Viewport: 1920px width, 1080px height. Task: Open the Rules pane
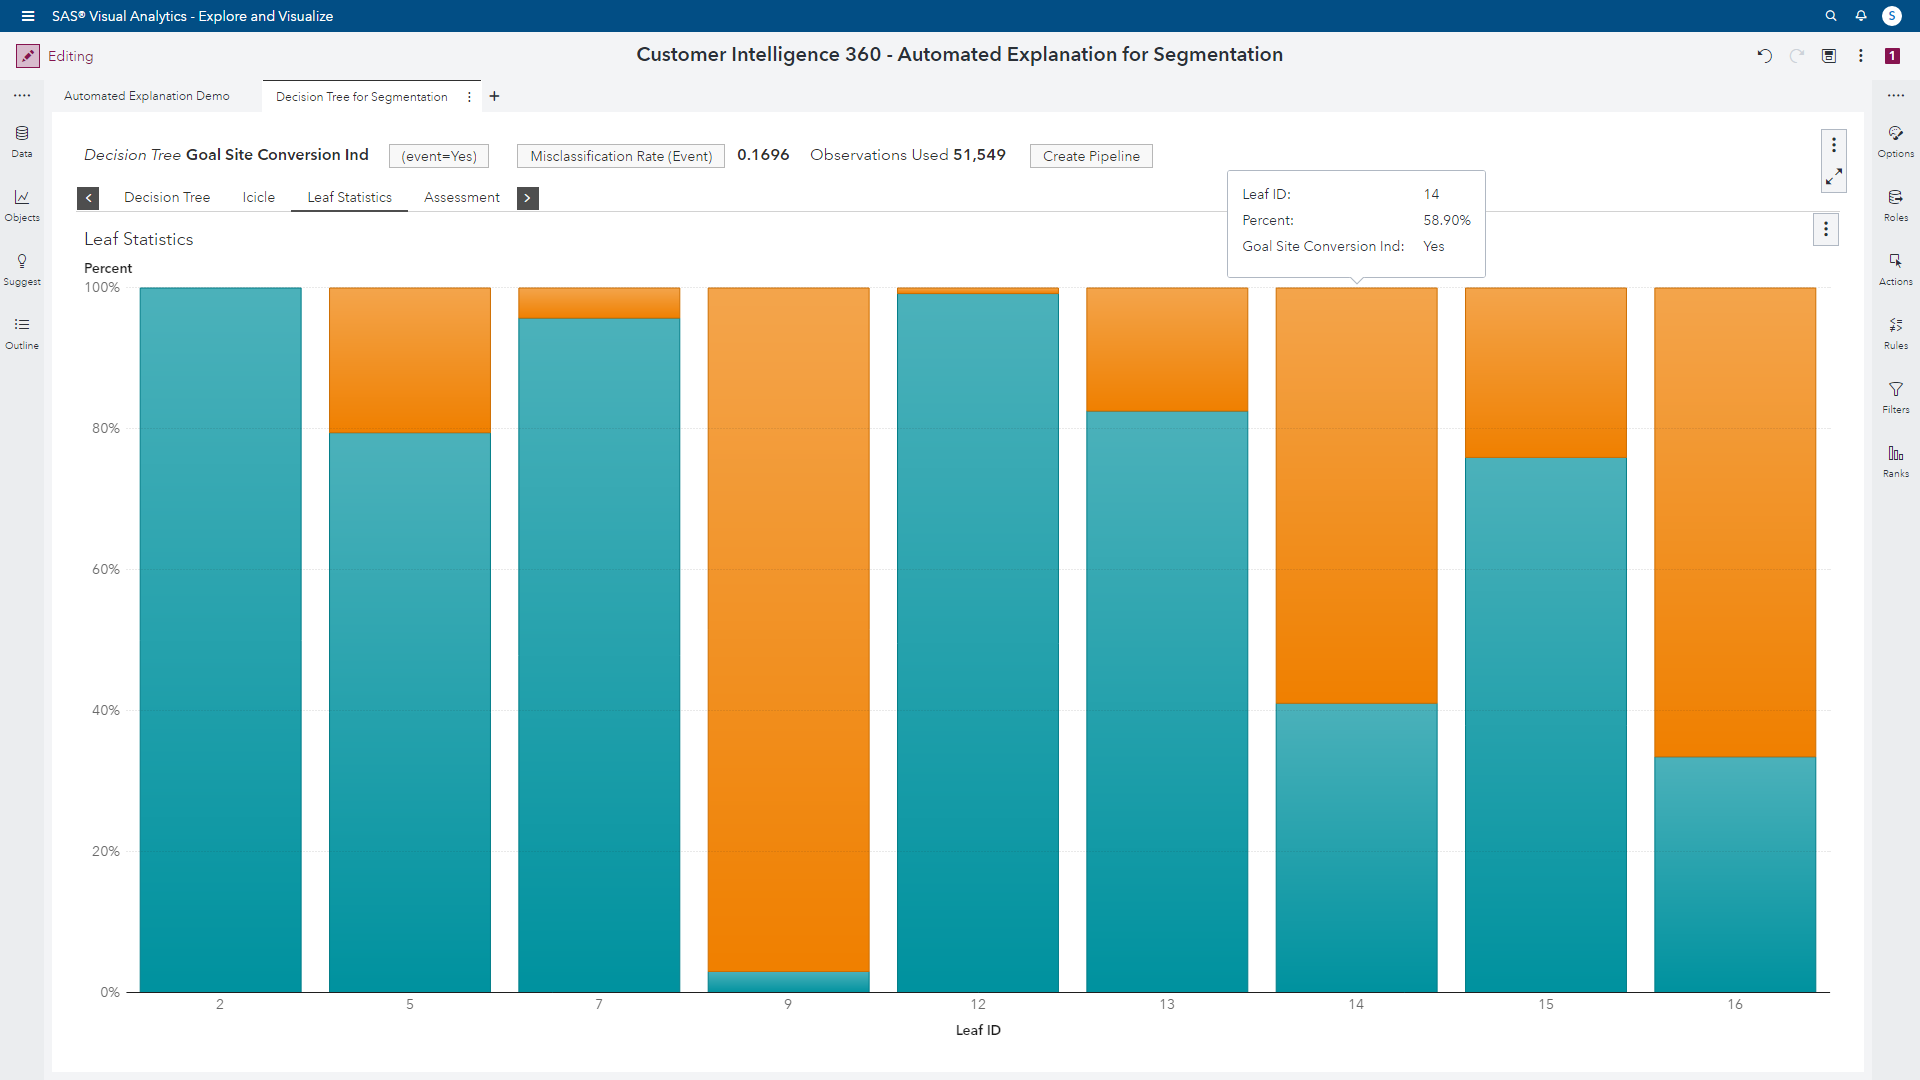pos(1895,333)
